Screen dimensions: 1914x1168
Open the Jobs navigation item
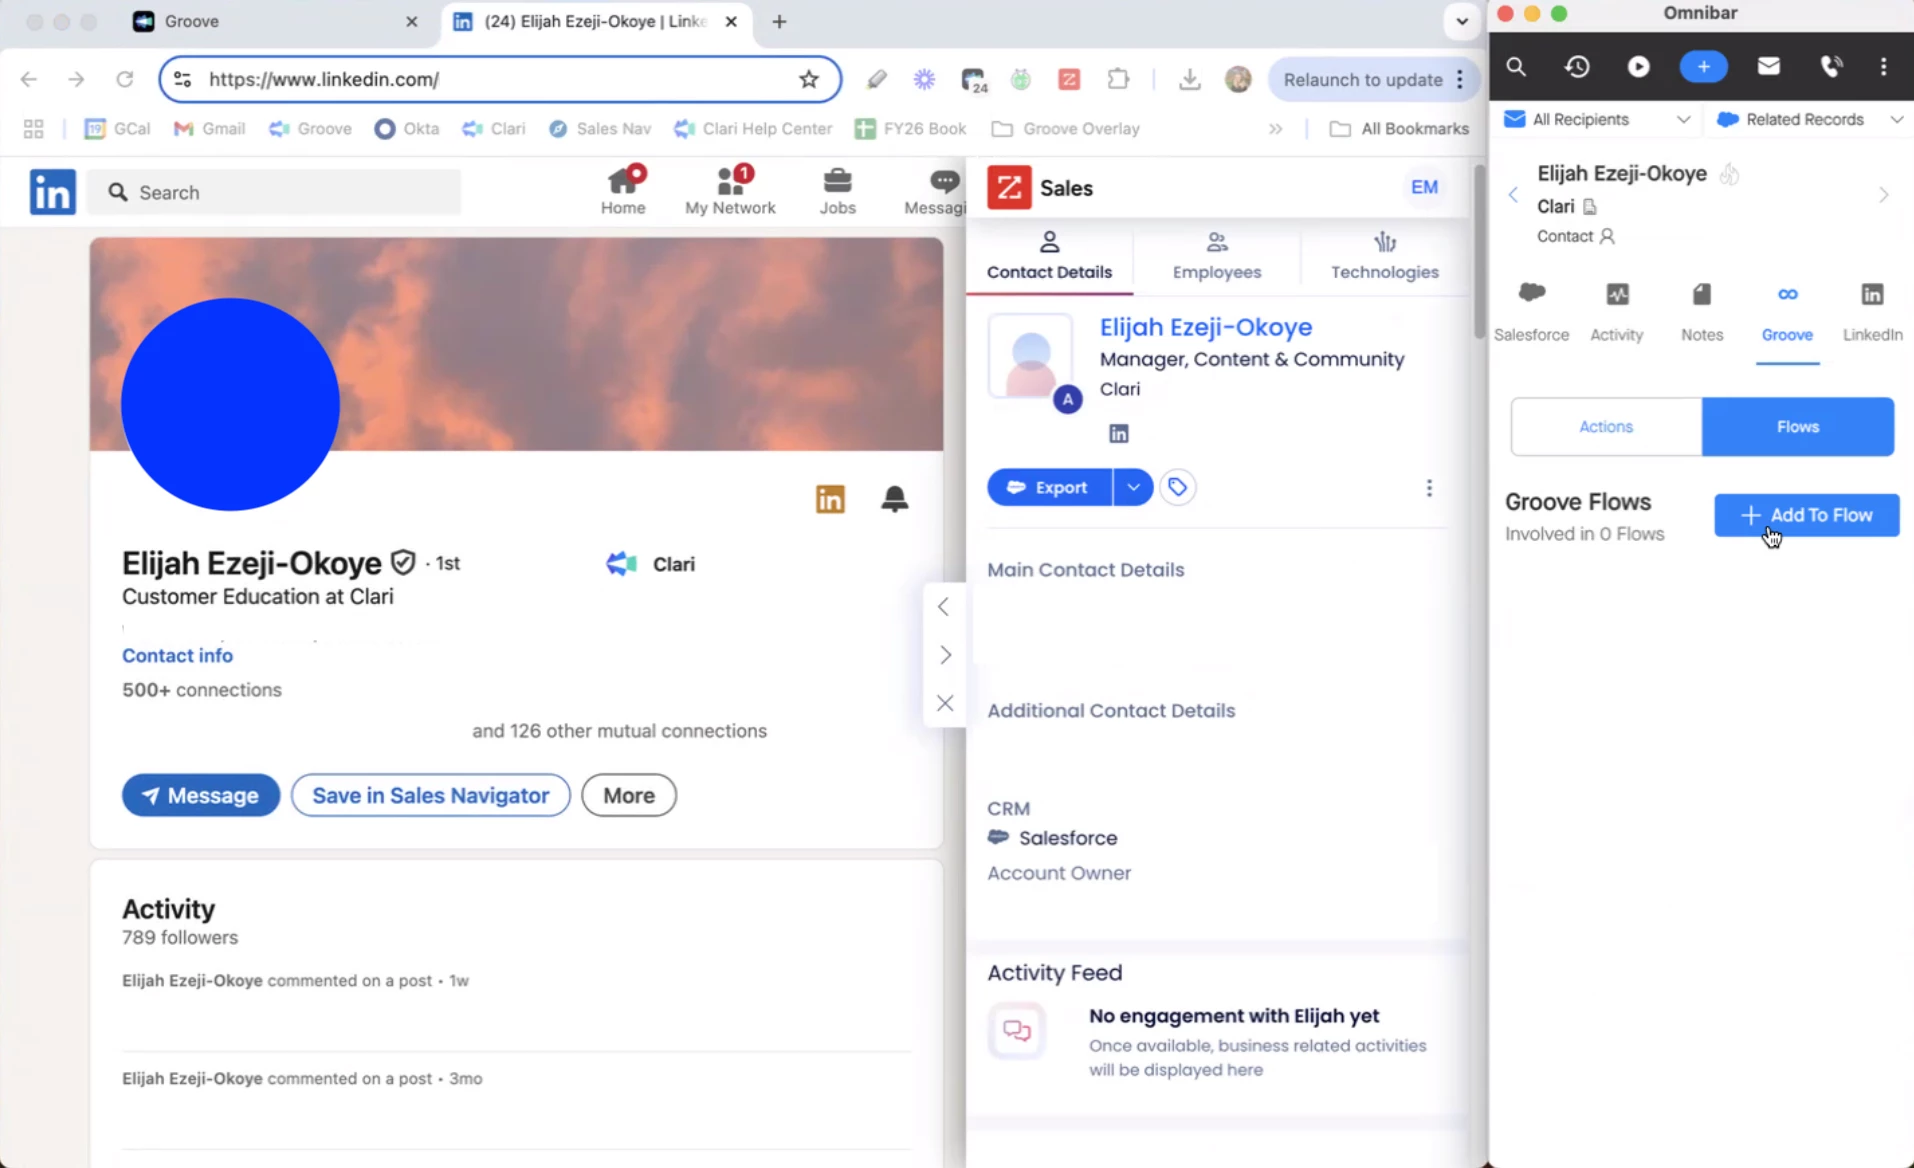click(837, 190)
